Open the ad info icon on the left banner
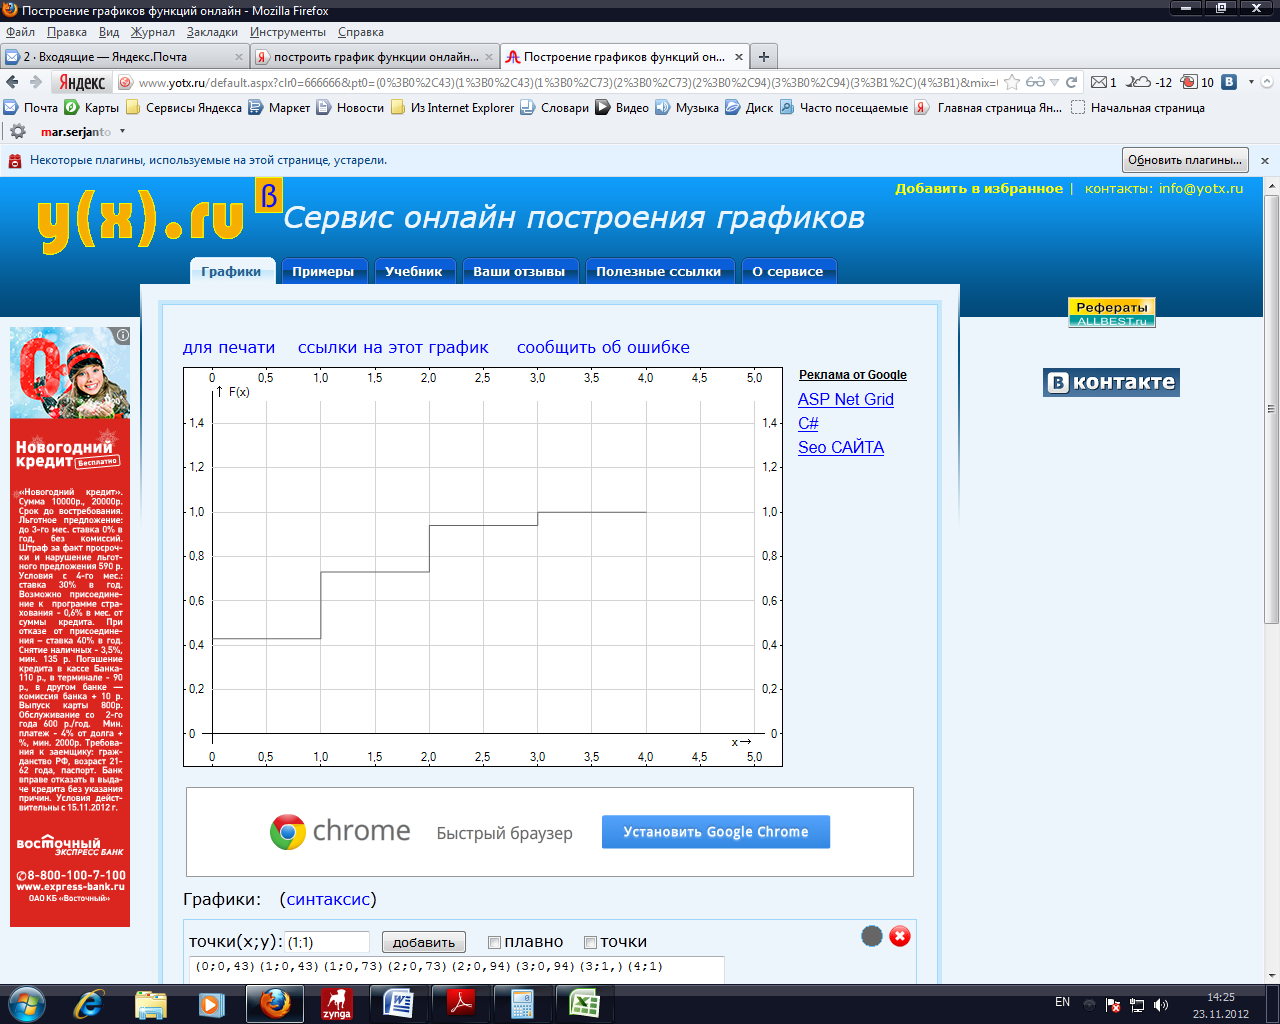 click(x=122, y=336)
